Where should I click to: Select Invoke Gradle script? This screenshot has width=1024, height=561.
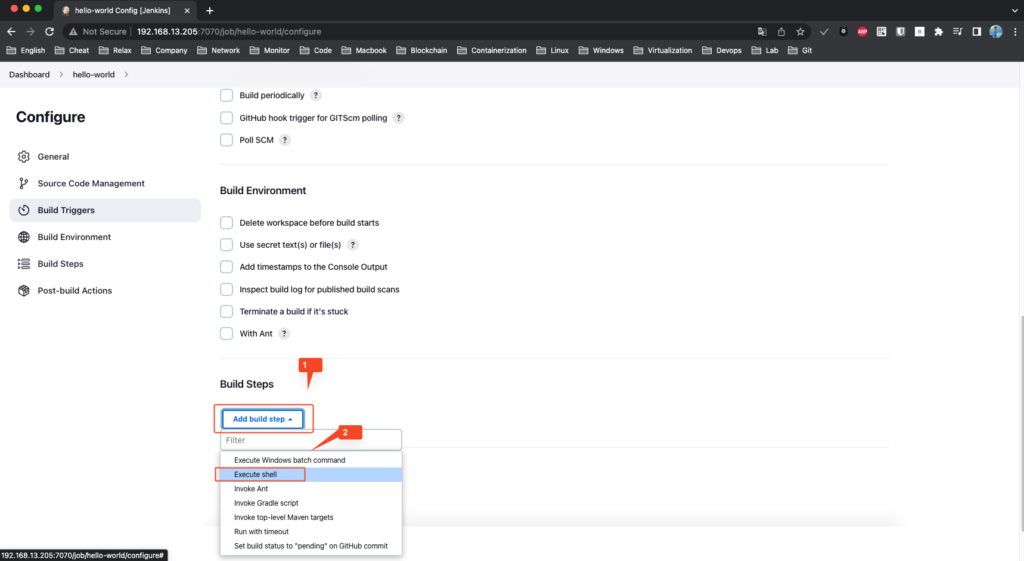click(x=311, y=504)
